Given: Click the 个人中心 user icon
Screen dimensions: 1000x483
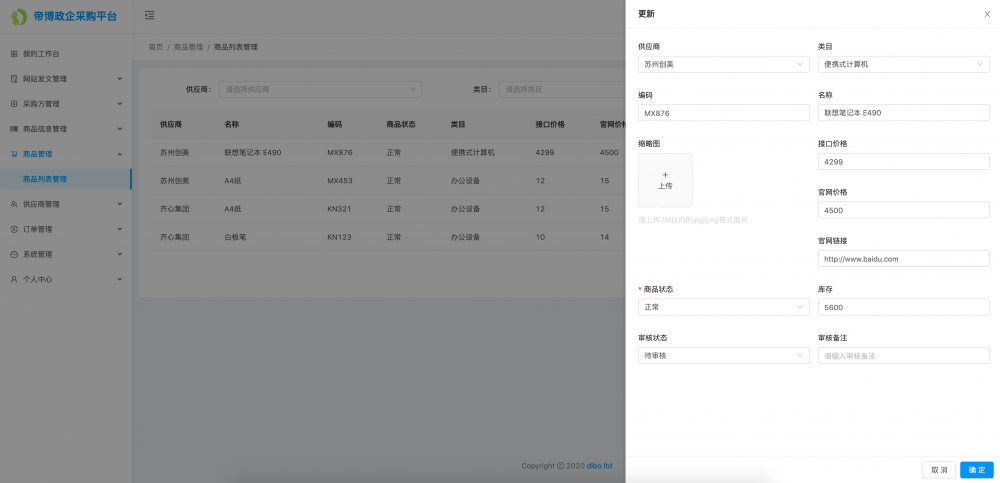Looking at the screenshot, I should (x=14, y=279).
